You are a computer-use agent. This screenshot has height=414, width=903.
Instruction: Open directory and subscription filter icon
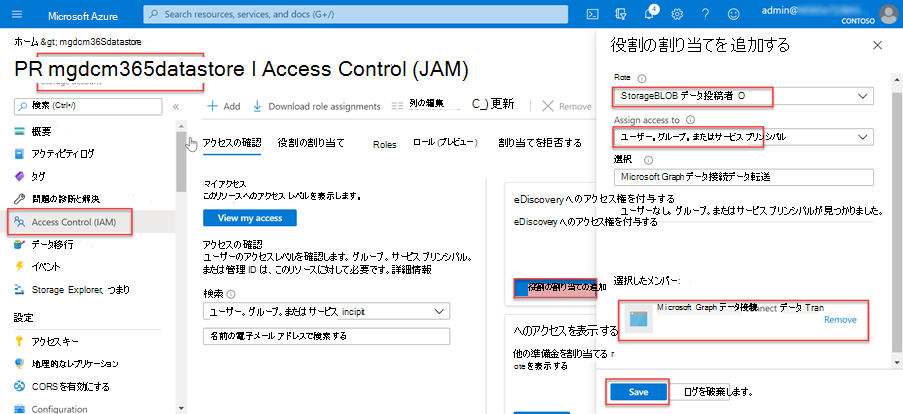click(x=620, y=15)
